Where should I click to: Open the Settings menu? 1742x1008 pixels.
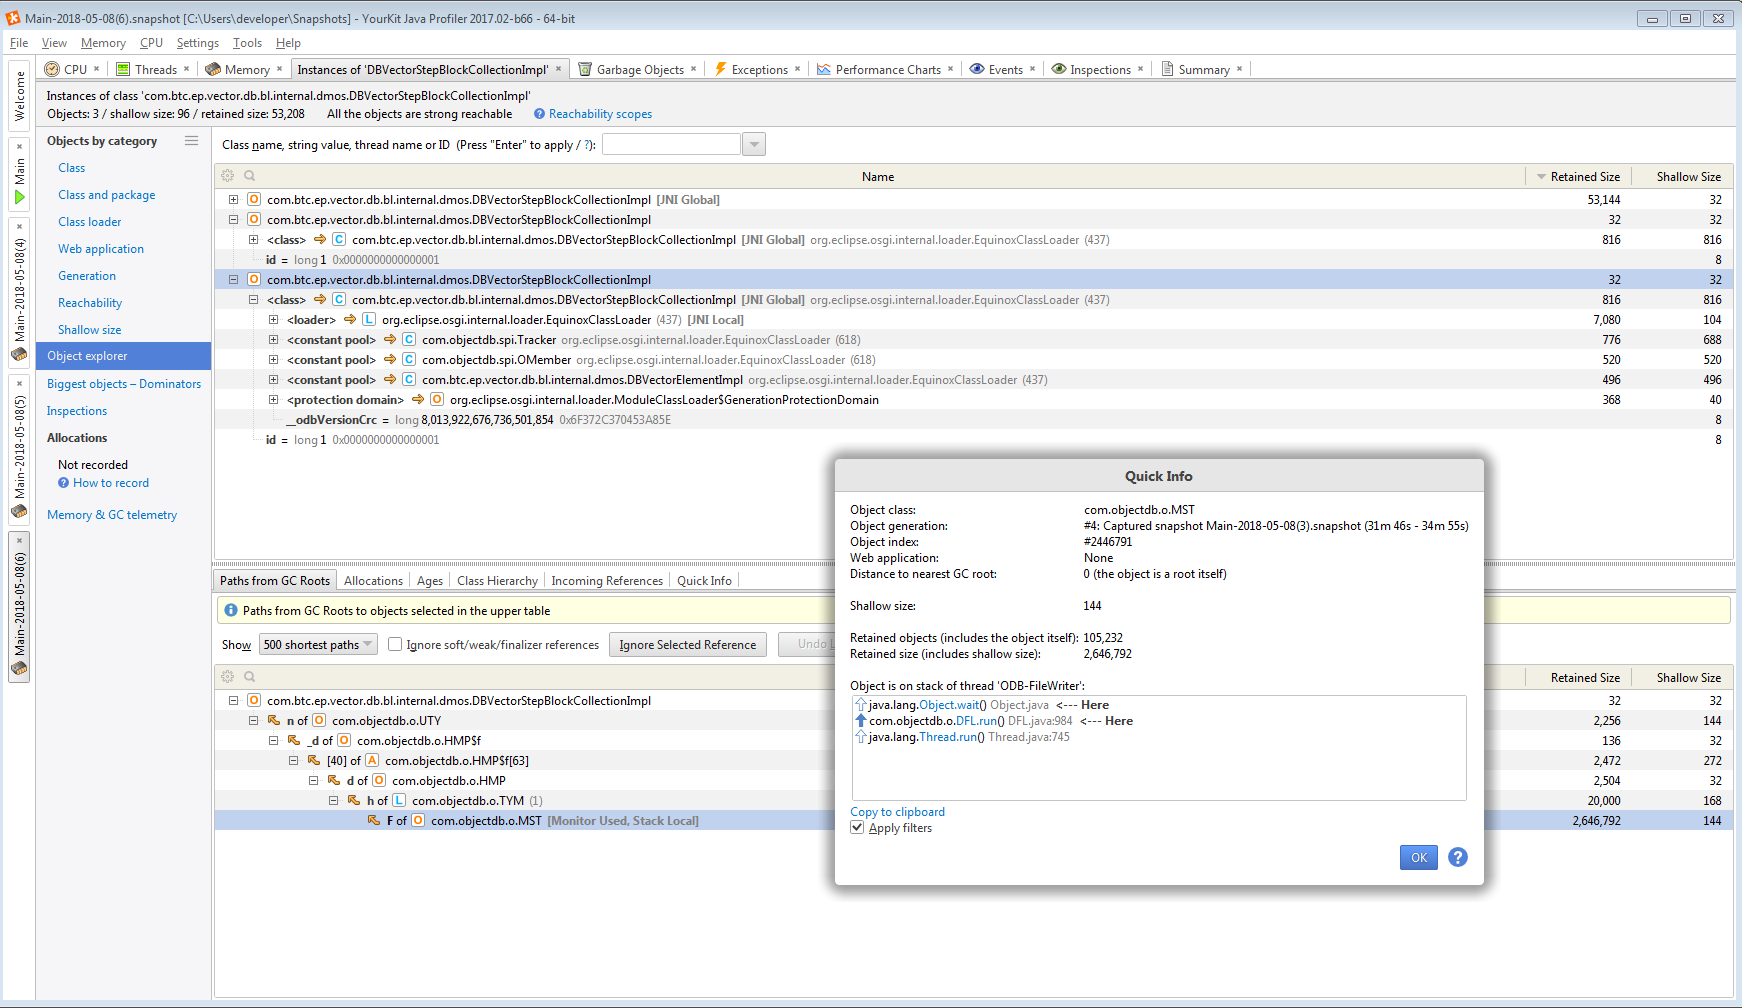tap(197, 43)
